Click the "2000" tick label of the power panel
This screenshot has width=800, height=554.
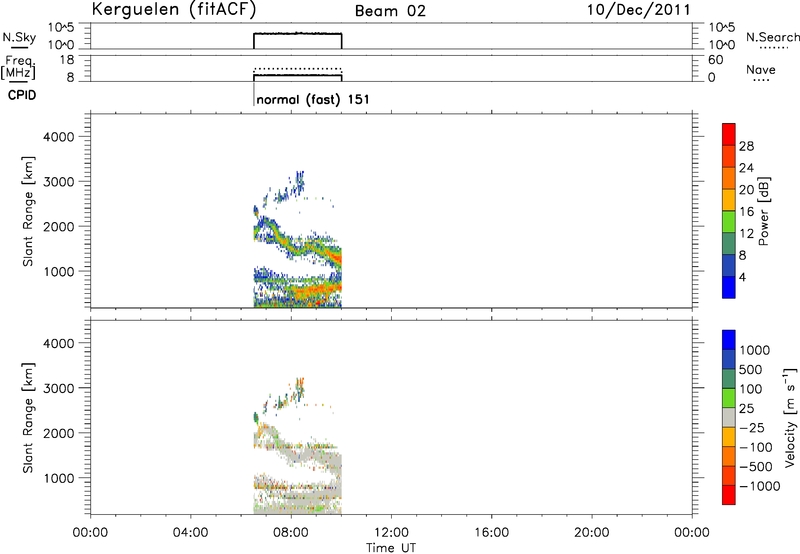pyautogui.click(x=59, y=226)
